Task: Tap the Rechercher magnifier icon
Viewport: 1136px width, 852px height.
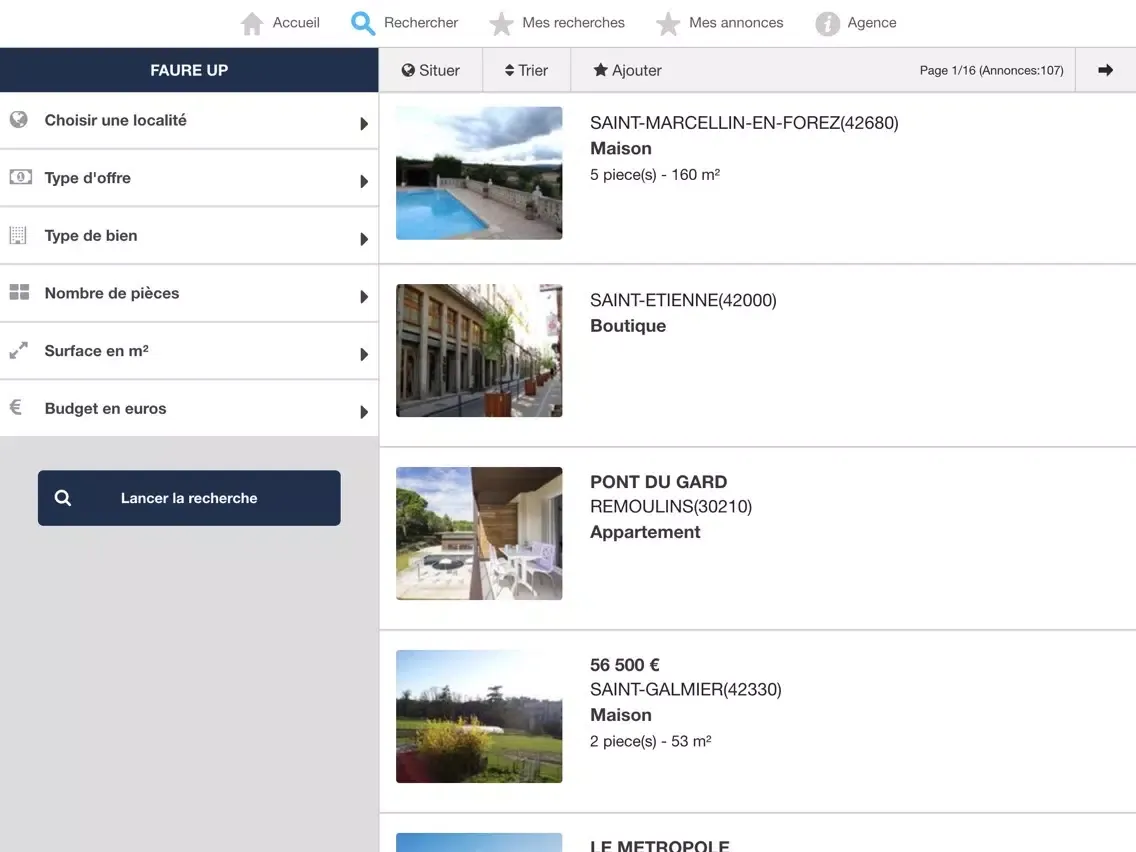Action: [362, 23]
